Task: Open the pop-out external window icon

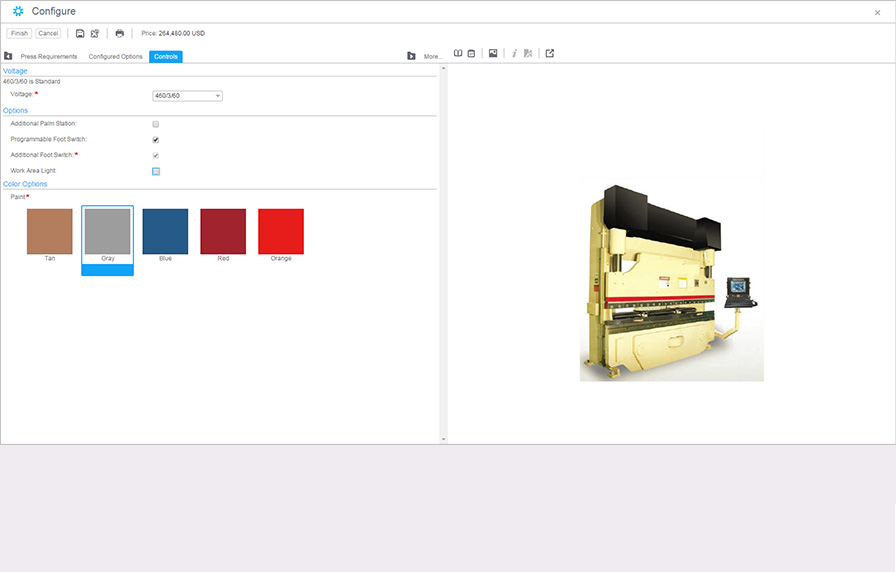Action: click(549, 53)
